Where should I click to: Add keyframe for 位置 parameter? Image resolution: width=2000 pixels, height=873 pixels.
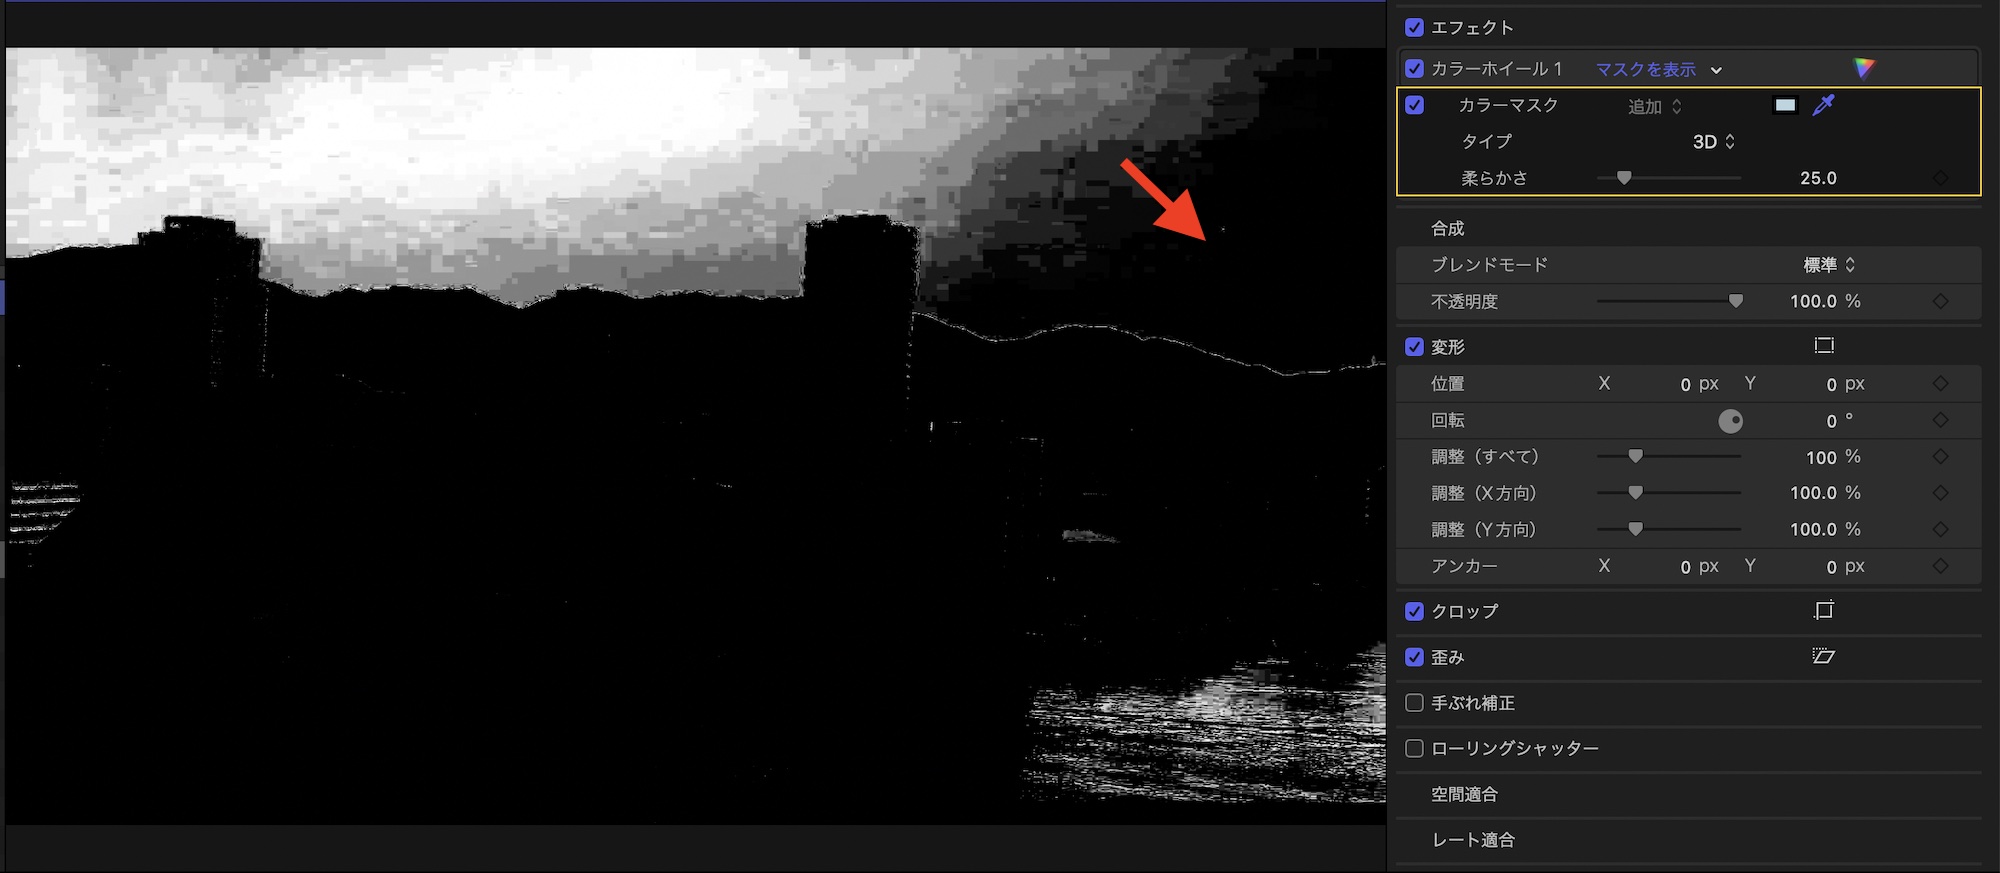pos(1940,384)
